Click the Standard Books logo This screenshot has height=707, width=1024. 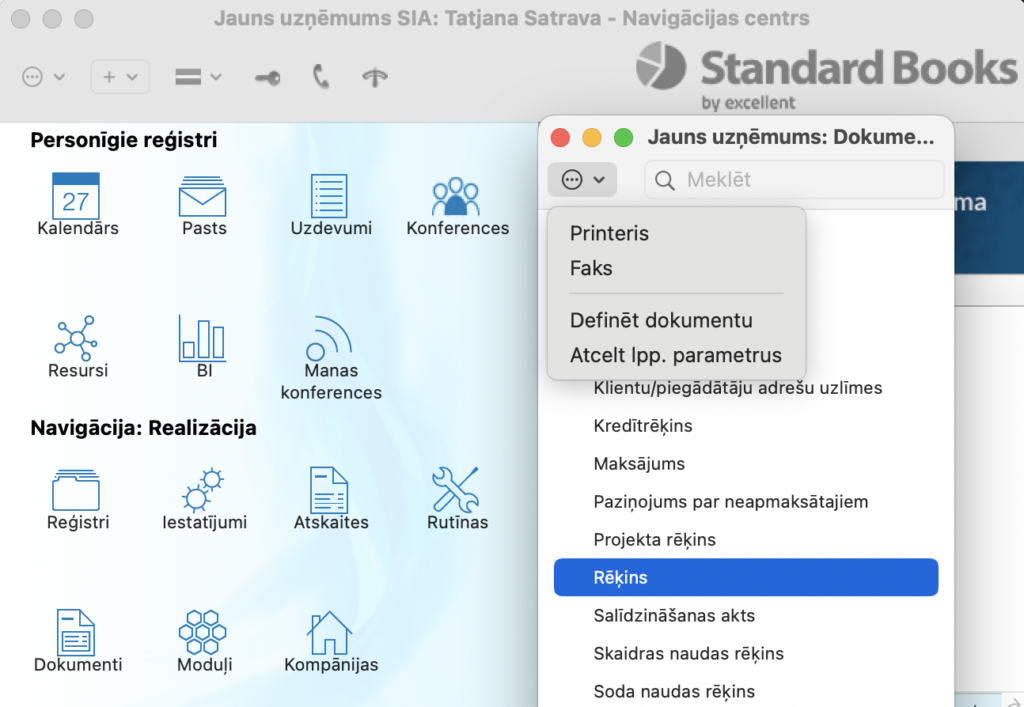pos(826,75)
